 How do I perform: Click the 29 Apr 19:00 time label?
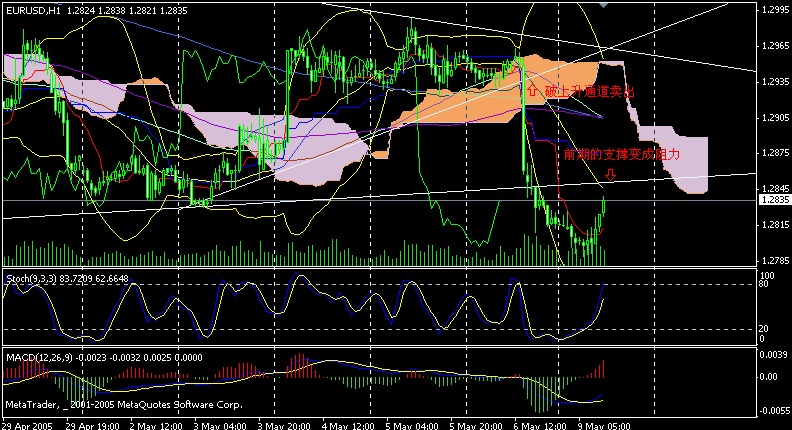(x=93, y=425)
